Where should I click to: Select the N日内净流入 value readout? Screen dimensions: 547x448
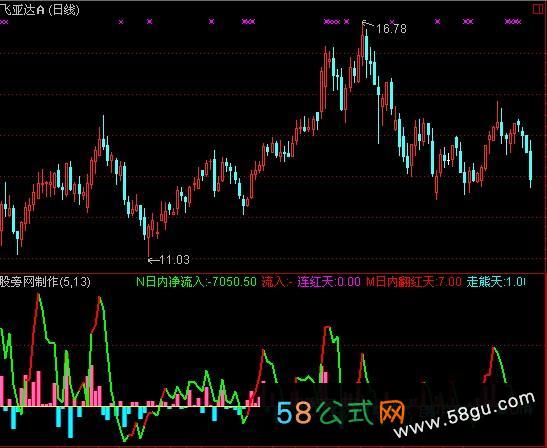click(196, 282)
